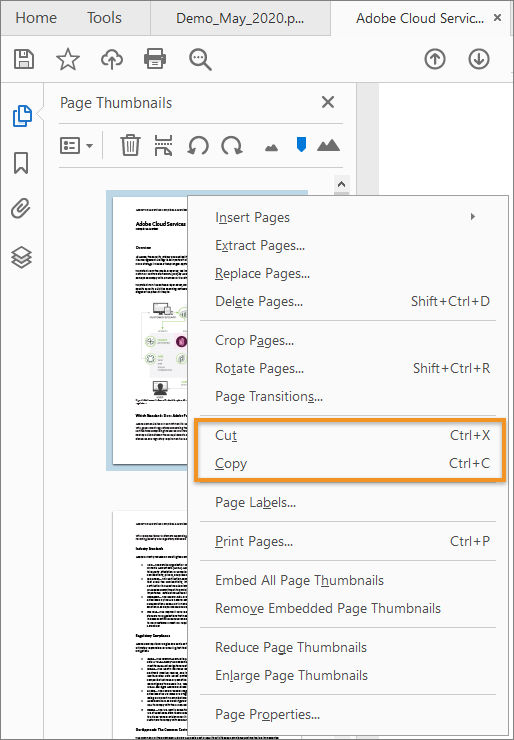514x740 pixels.
Task: Open Page Properties from context menu
Action: coord(348,714)
